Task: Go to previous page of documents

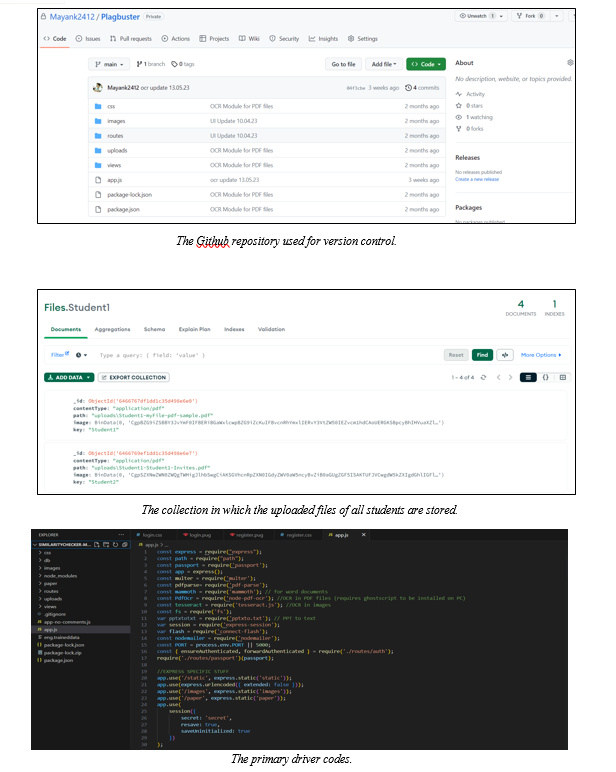Action: (x=498, y=378)
